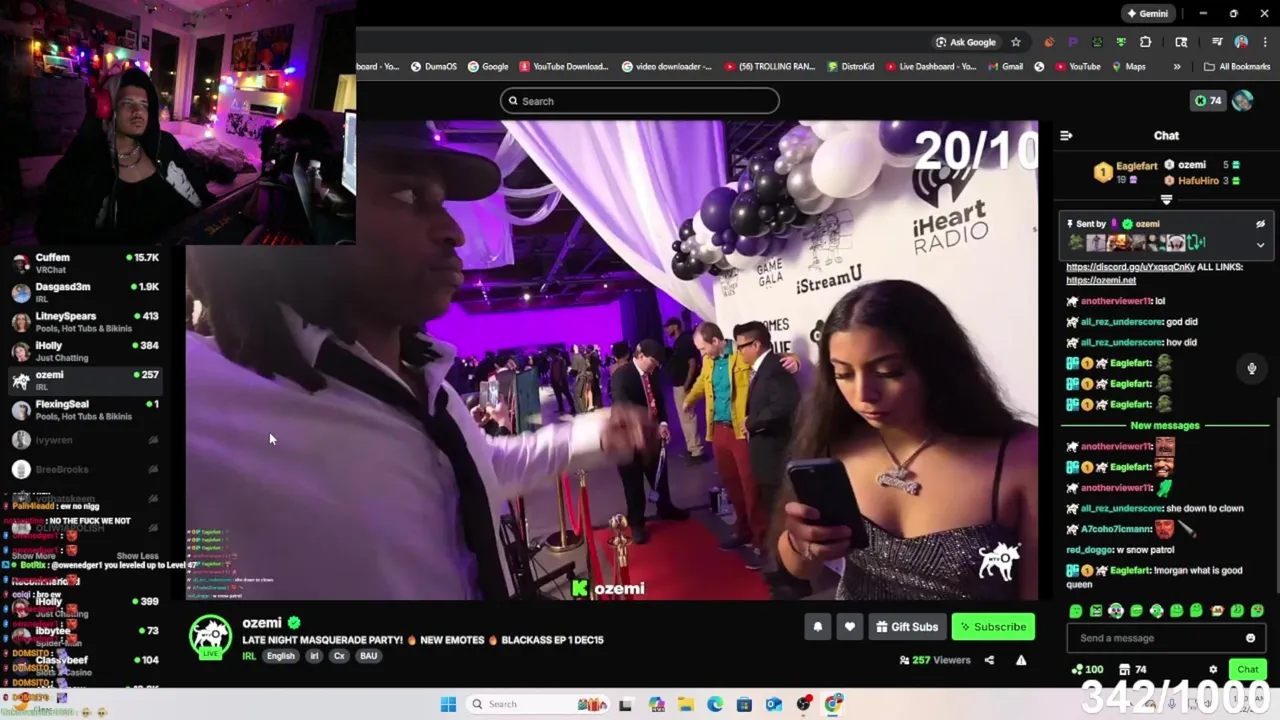Open the ozemi.net link in pinned message
This screenshot has height=720, width=1280.
(1101, 281)
